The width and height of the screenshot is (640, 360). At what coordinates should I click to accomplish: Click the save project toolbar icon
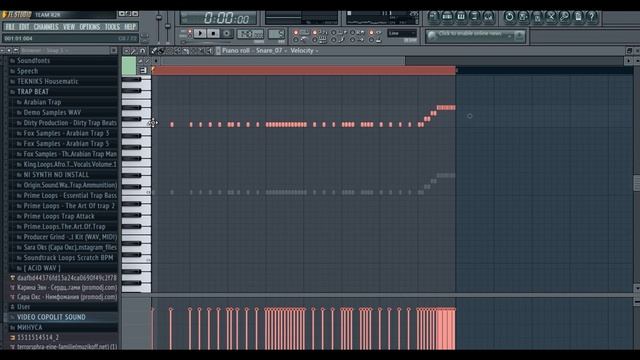point(523,17)
